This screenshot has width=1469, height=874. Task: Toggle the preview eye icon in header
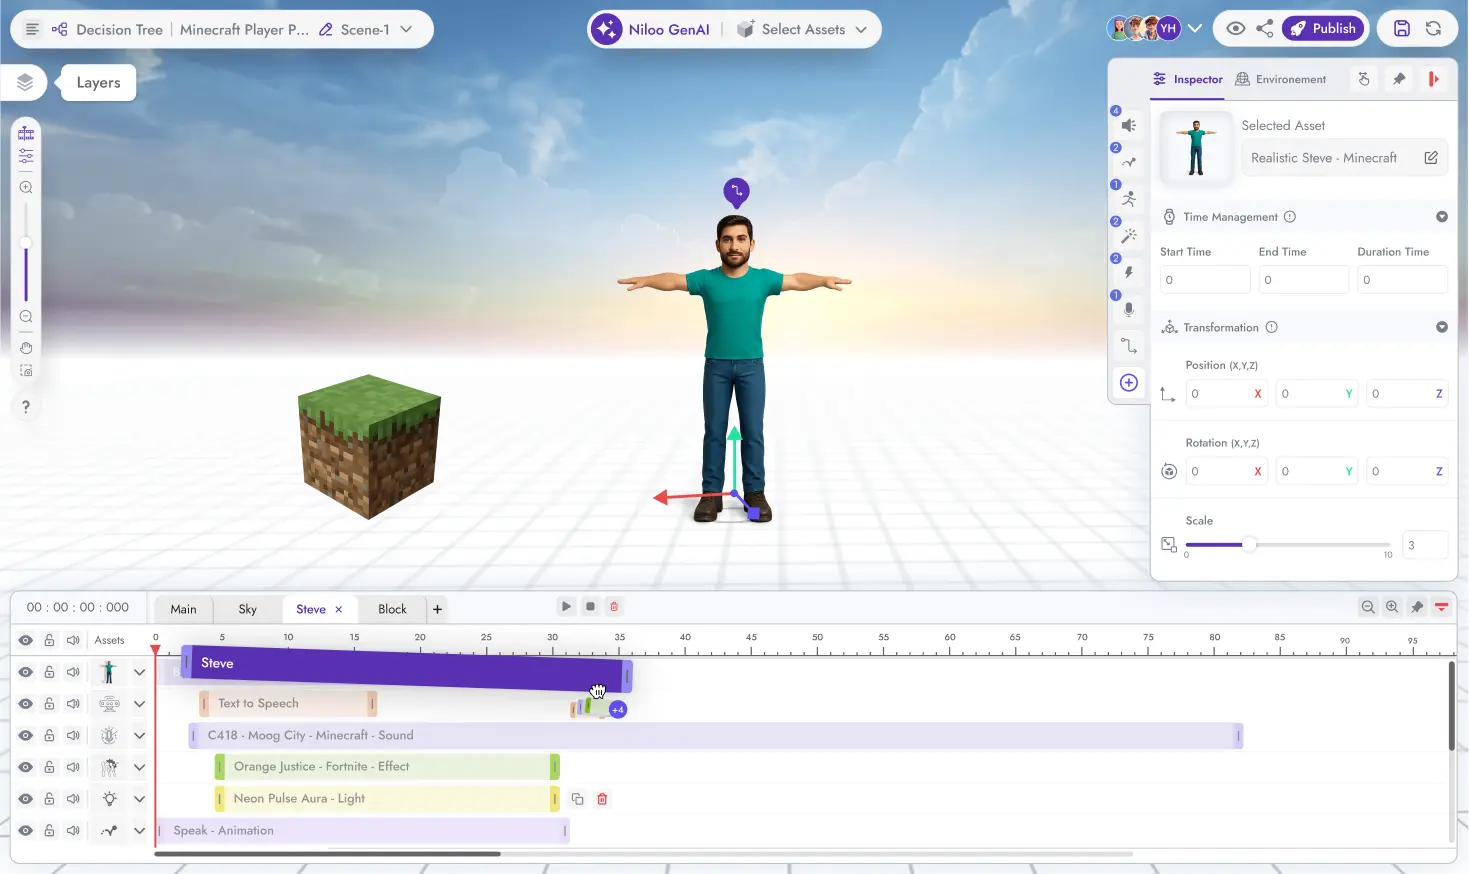click(x=1236, y=28)
